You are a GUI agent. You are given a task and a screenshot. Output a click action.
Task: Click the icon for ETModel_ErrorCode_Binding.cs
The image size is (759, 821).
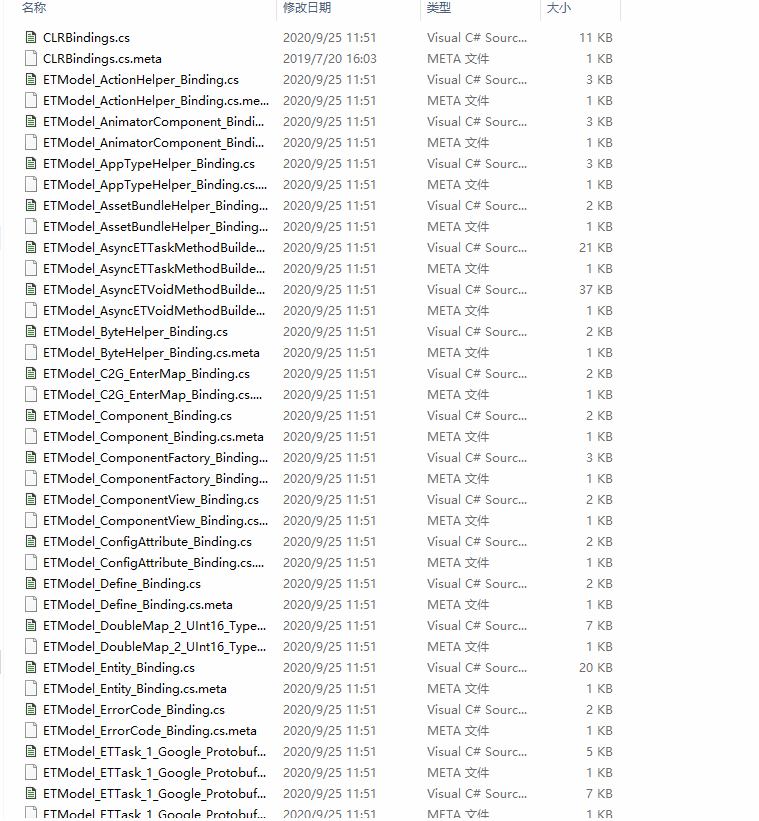click(x=30, y=710)
